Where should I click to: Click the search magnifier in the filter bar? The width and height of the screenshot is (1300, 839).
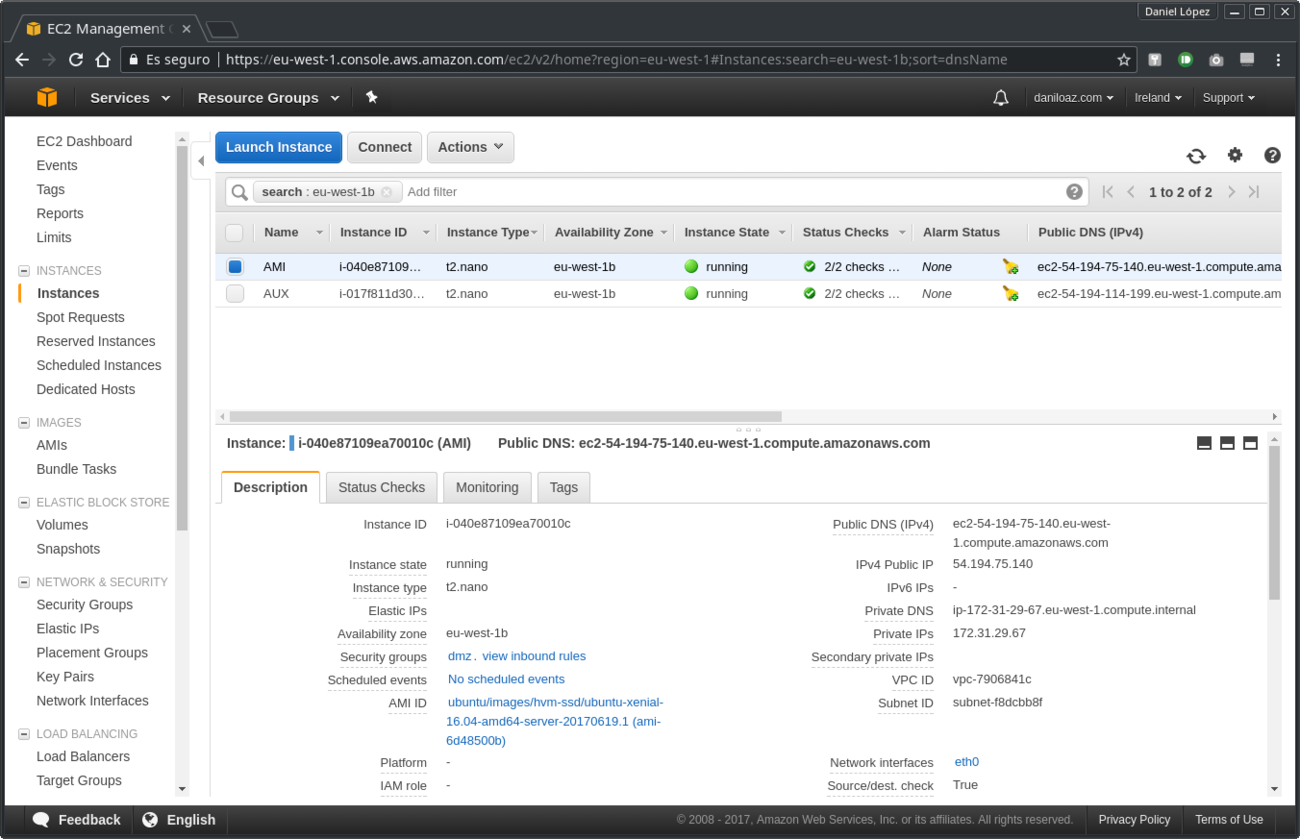tap(240, 191)
